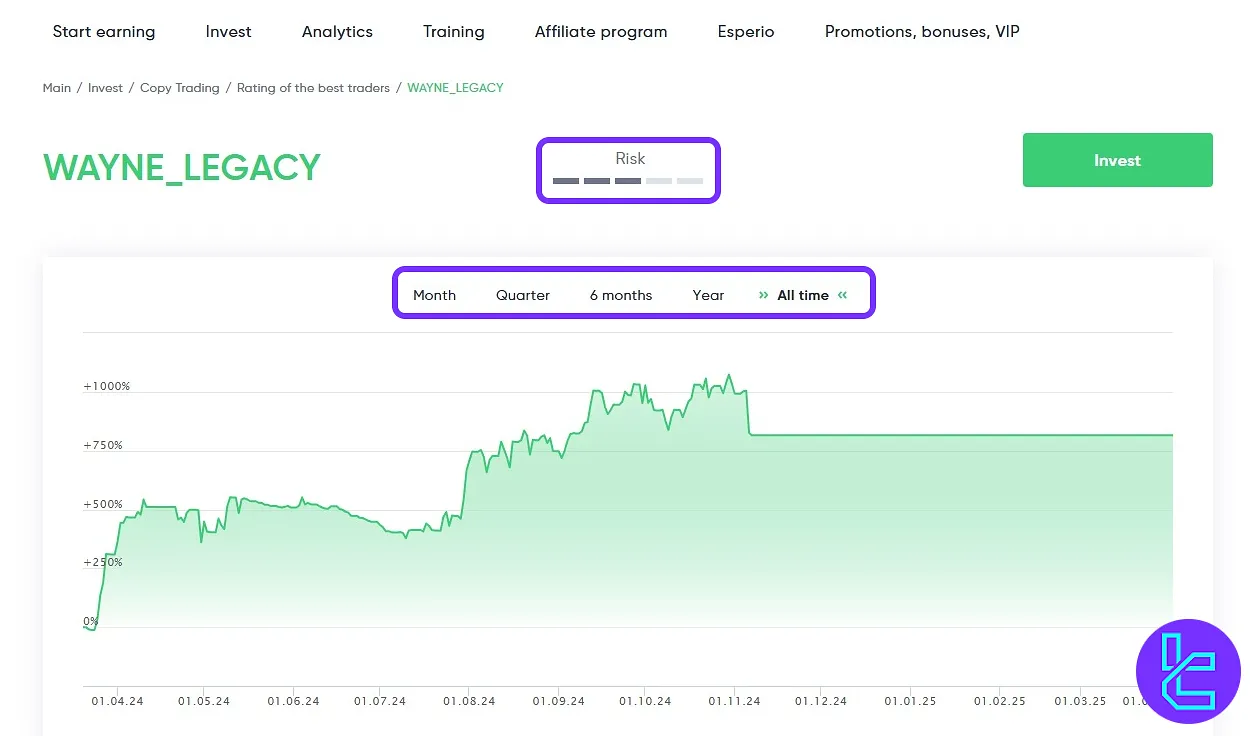Click the +750% axis label
Image resolution: width=1254 pixels, height=736 pixels.
pos(103,445)
